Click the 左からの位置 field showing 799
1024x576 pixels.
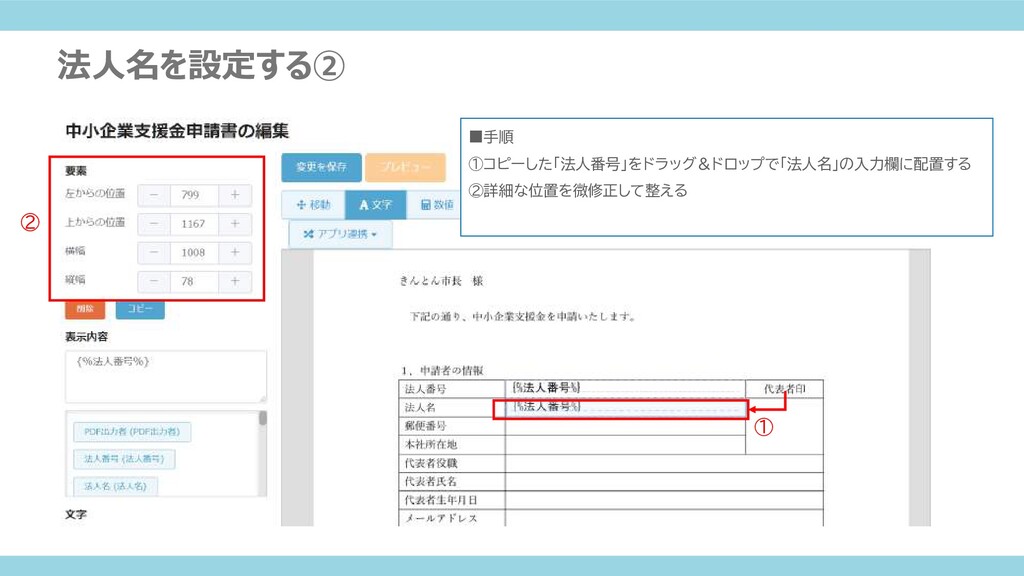[195, 195]
